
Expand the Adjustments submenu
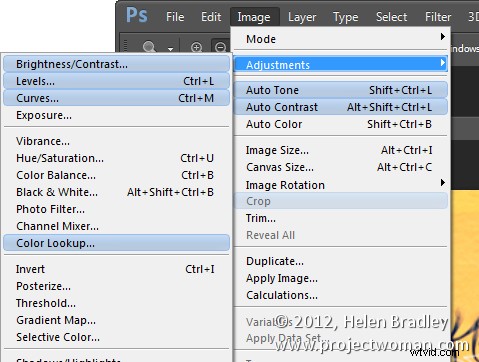pyautogui.click(x=340, y=65)
